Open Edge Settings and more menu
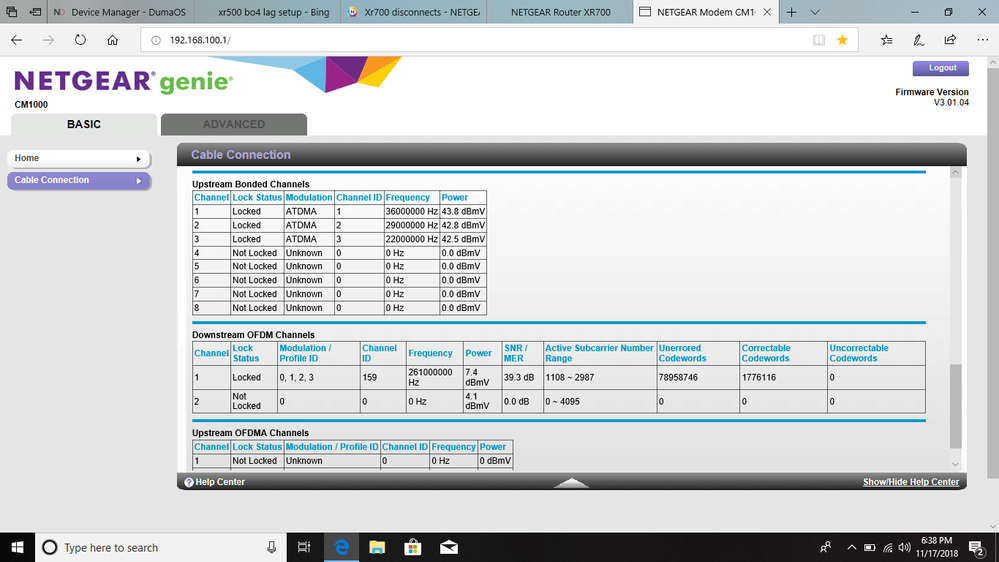 coord(981,40)
